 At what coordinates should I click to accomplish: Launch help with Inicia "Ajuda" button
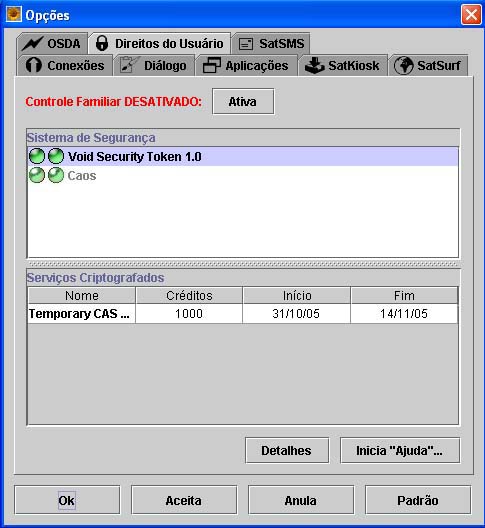coord(400,451)
